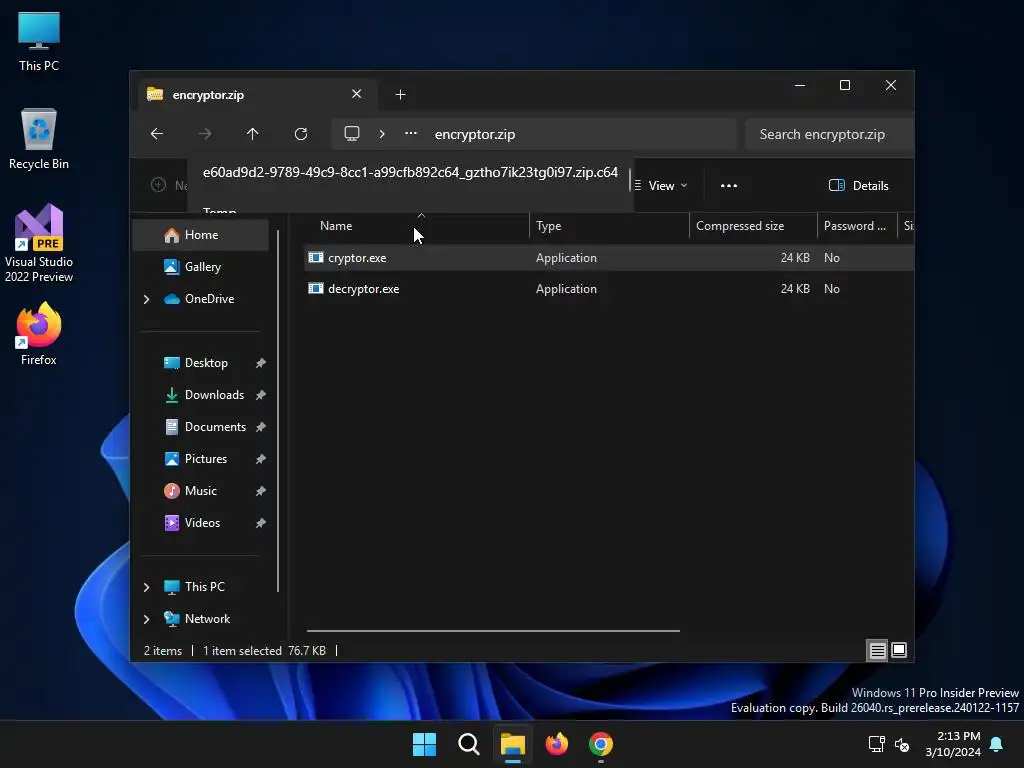
Task: Open the See more toolbar options
Action: click(x=729, y=185)
